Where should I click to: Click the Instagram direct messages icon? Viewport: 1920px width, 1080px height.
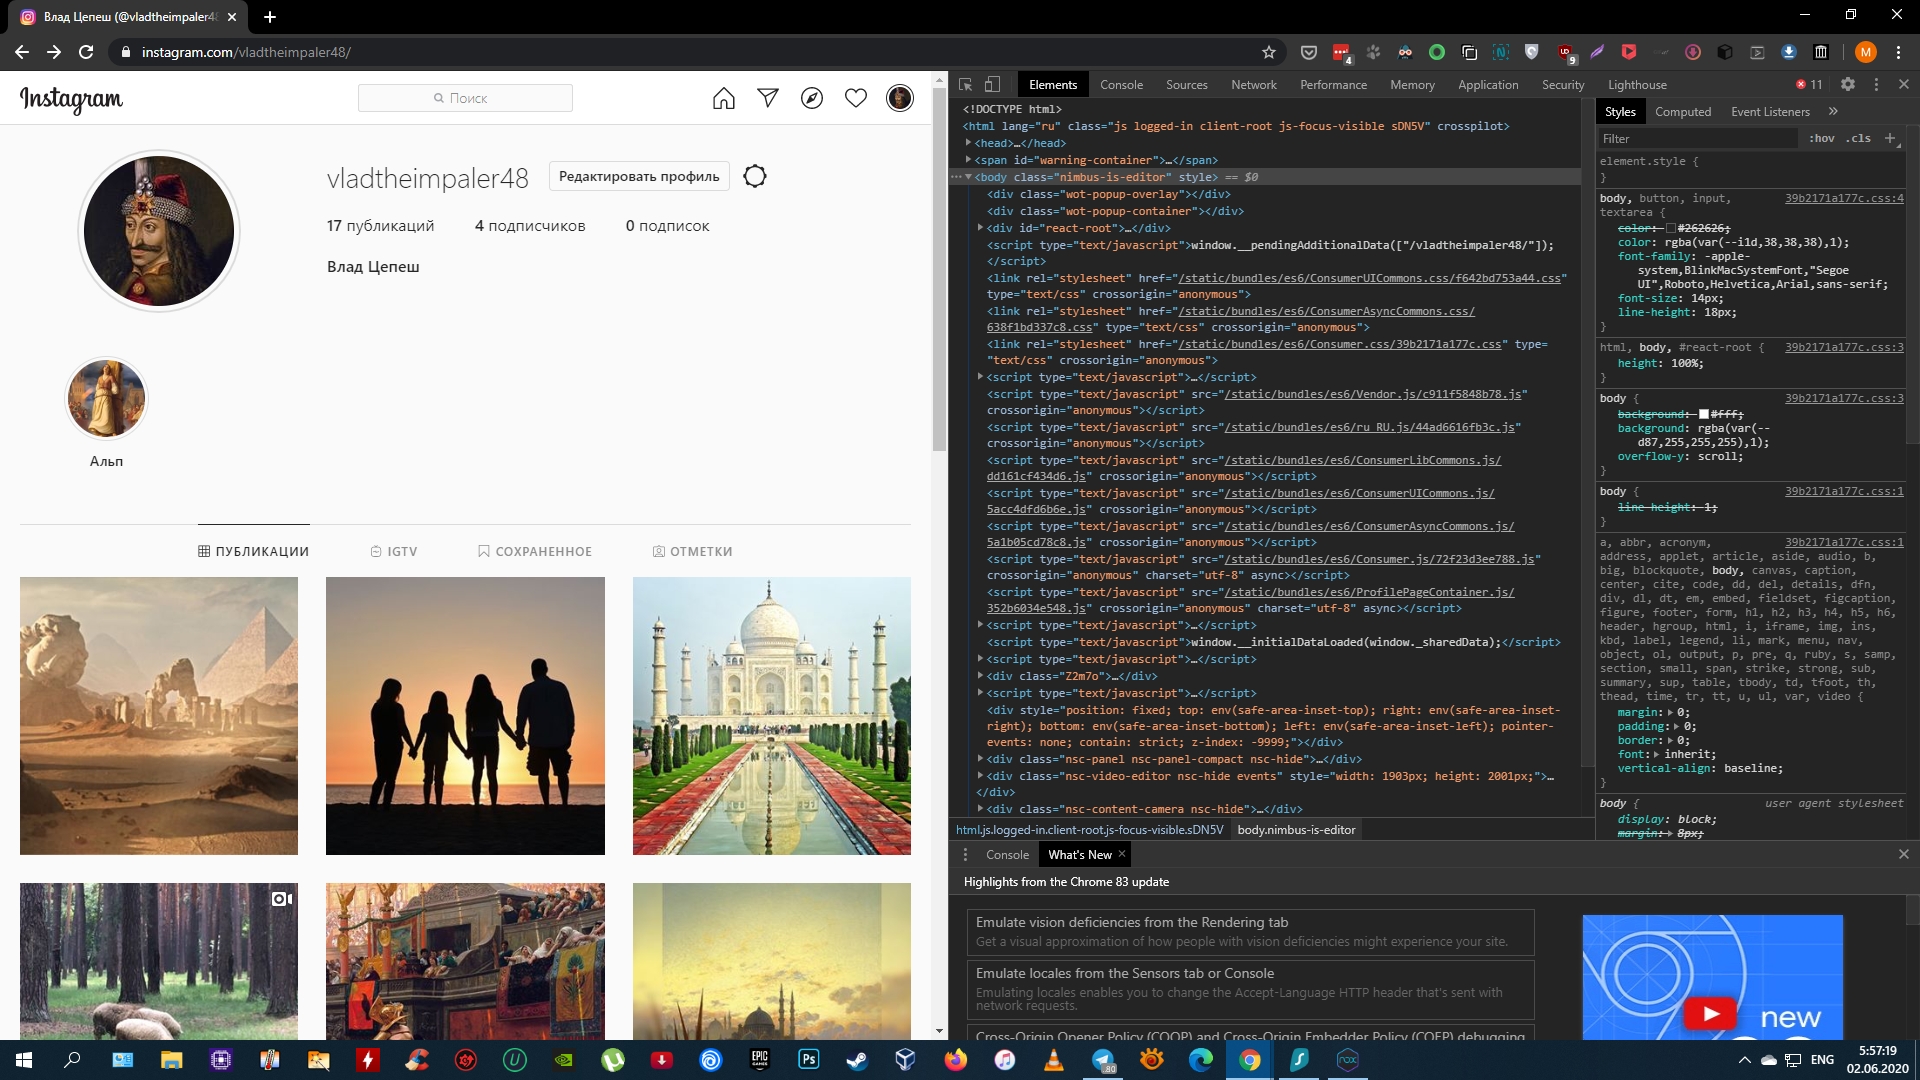[x=767, y=98]
